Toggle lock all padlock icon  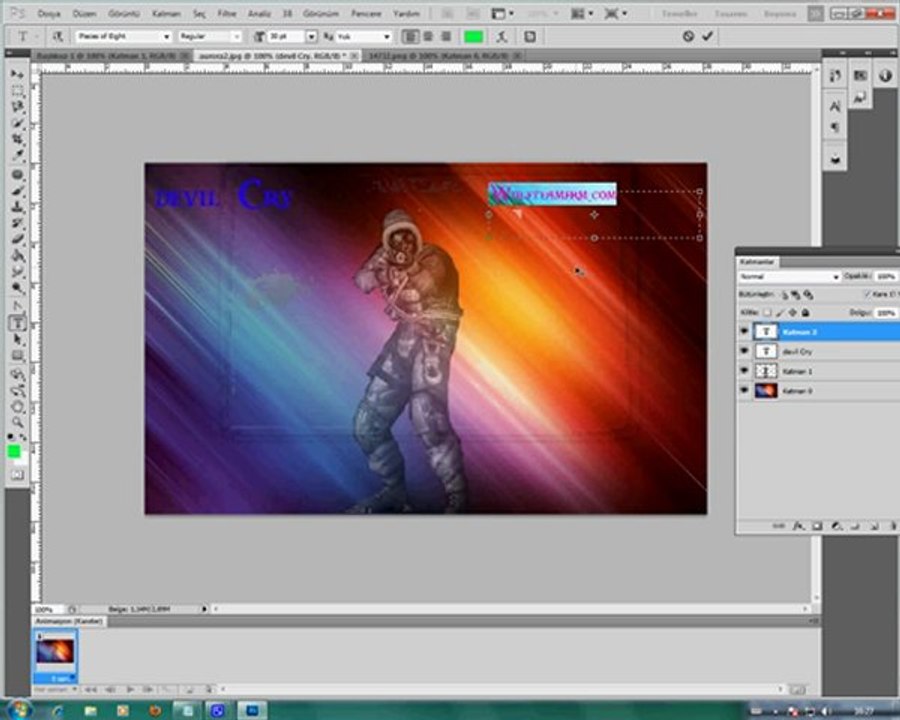point(806,312)
